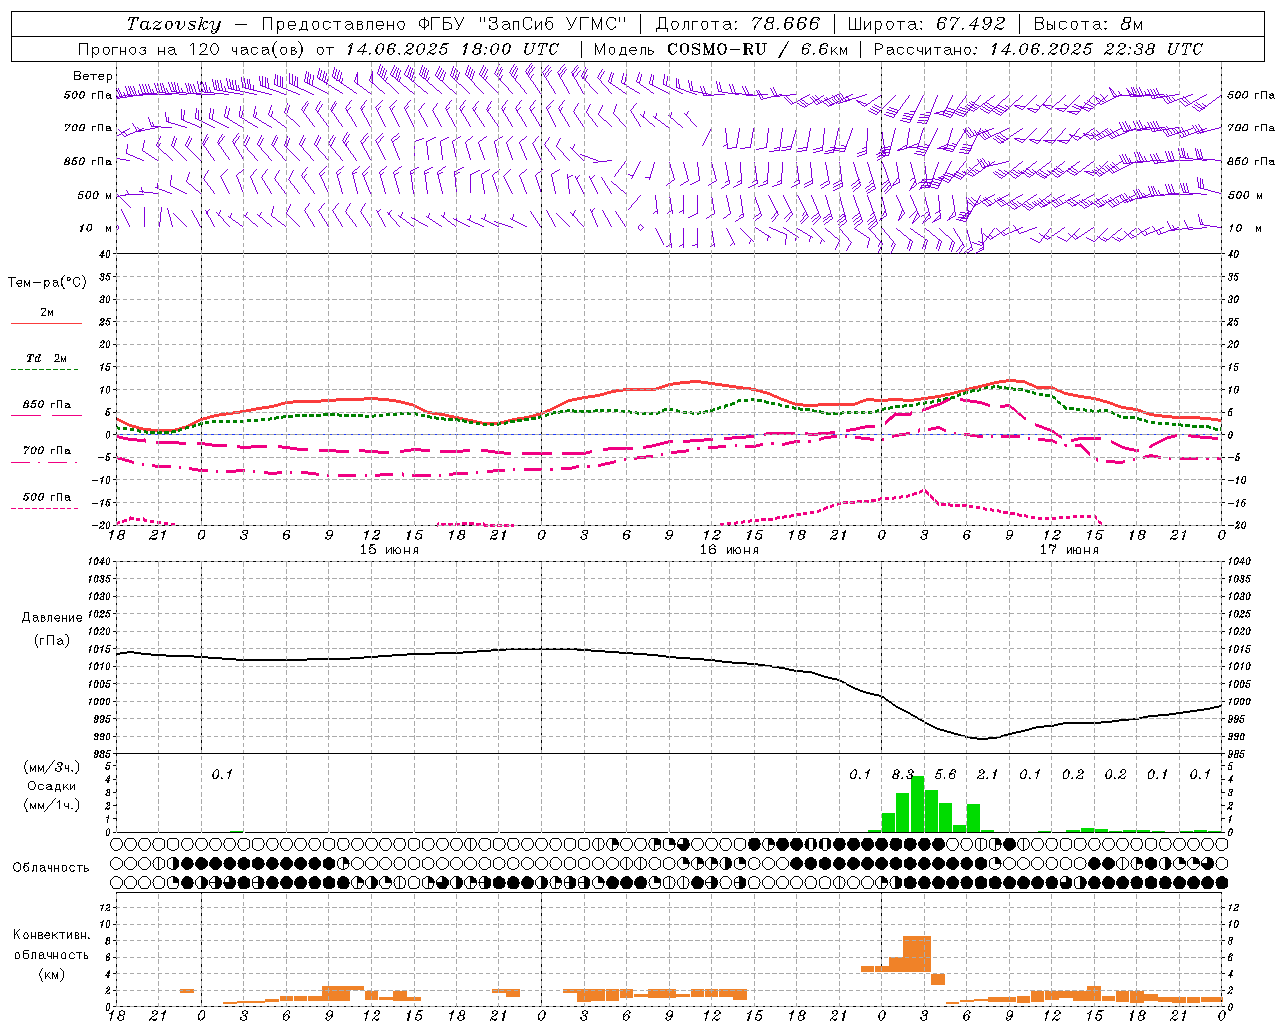The image size is (1280, 1024).
Task: Click the '700 гПа' temperature legend entry
Action: pos(47,451)
